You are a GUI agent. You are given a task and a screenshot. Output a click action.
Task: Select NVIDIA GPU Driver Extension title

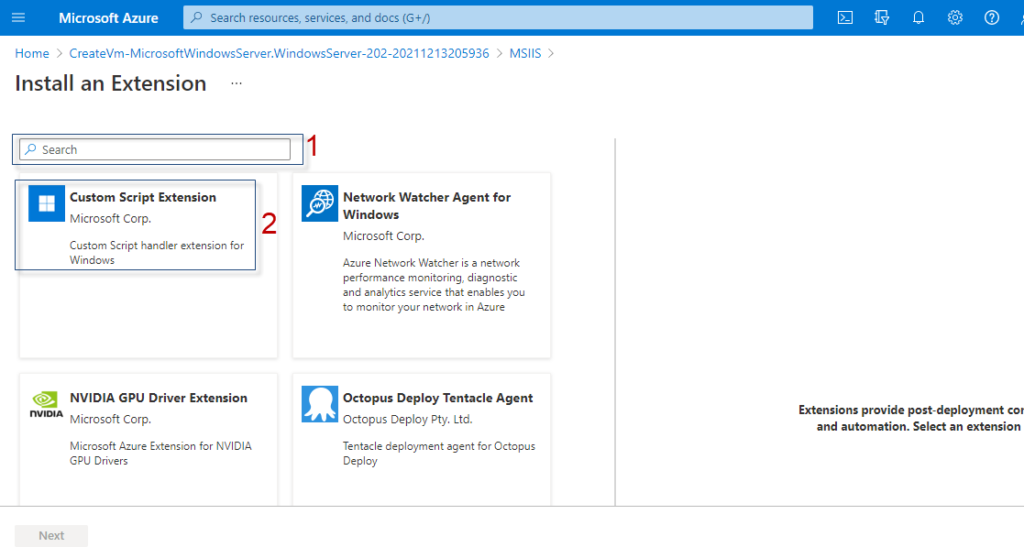pyautogui.click(x=159, y=398)
